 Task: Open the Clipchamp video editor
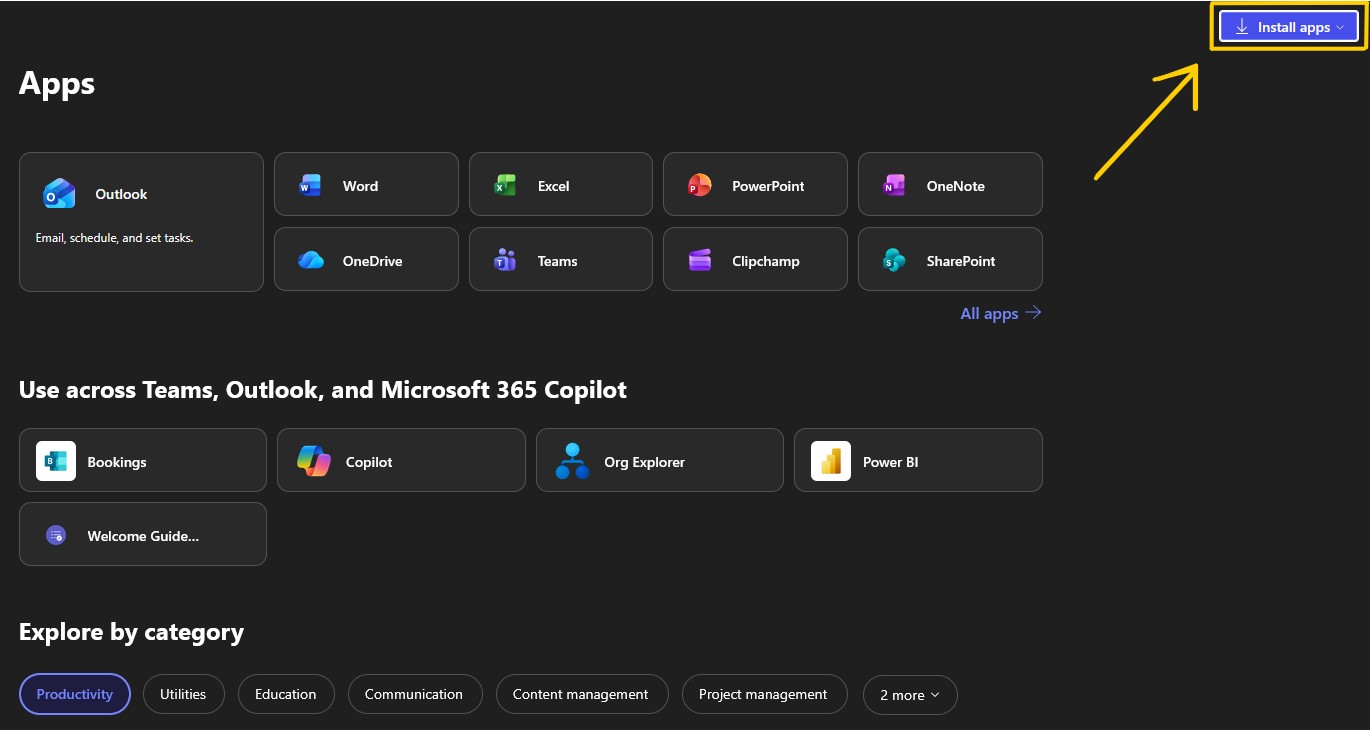755,259
